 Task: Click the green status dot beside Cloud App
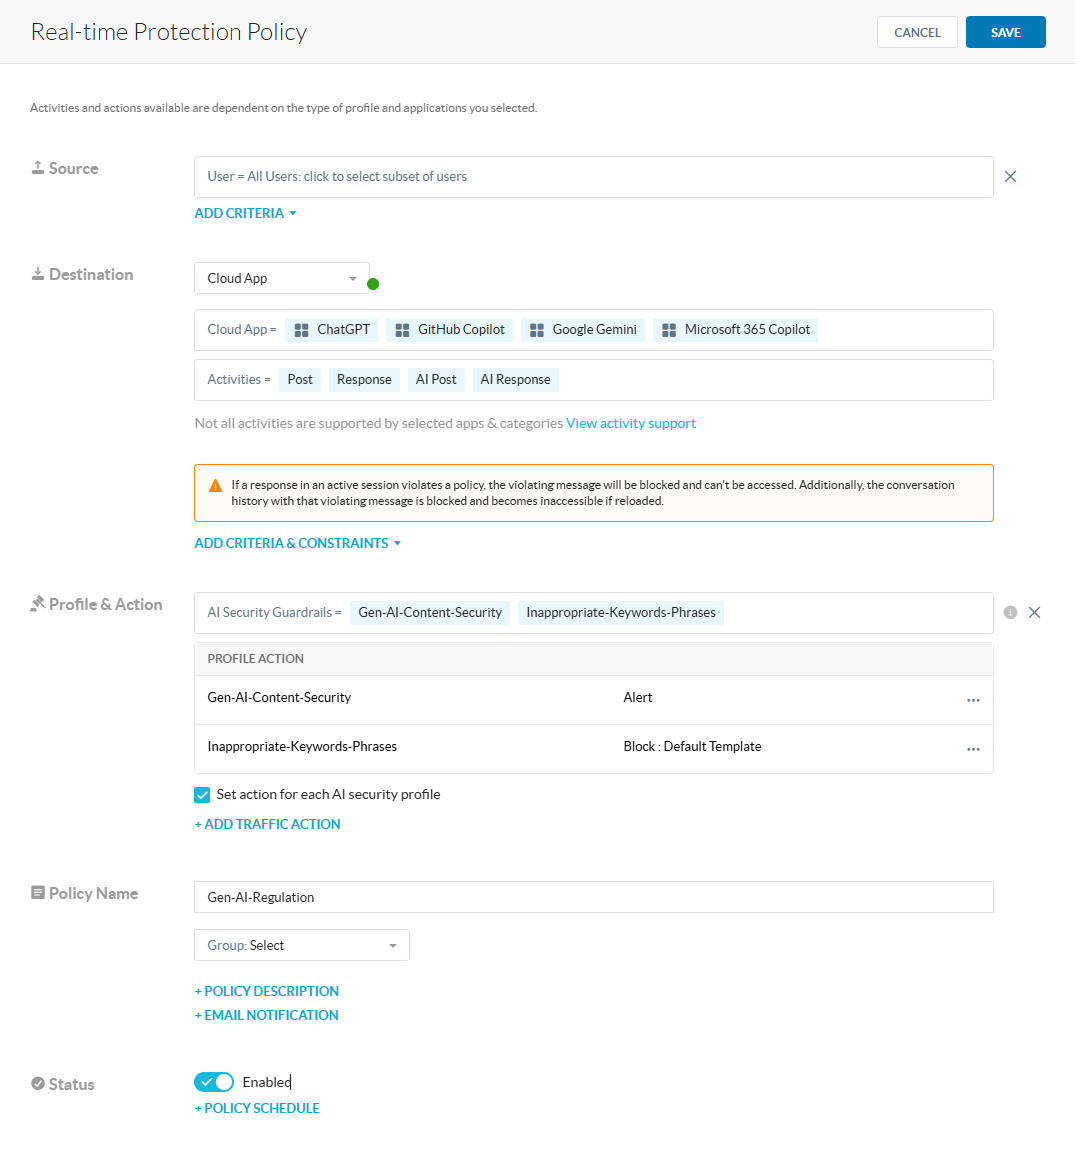373,283
